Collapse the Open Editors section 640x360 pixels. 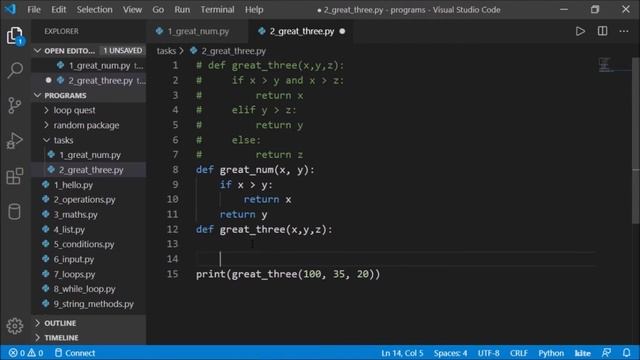[x=38, y=51]
